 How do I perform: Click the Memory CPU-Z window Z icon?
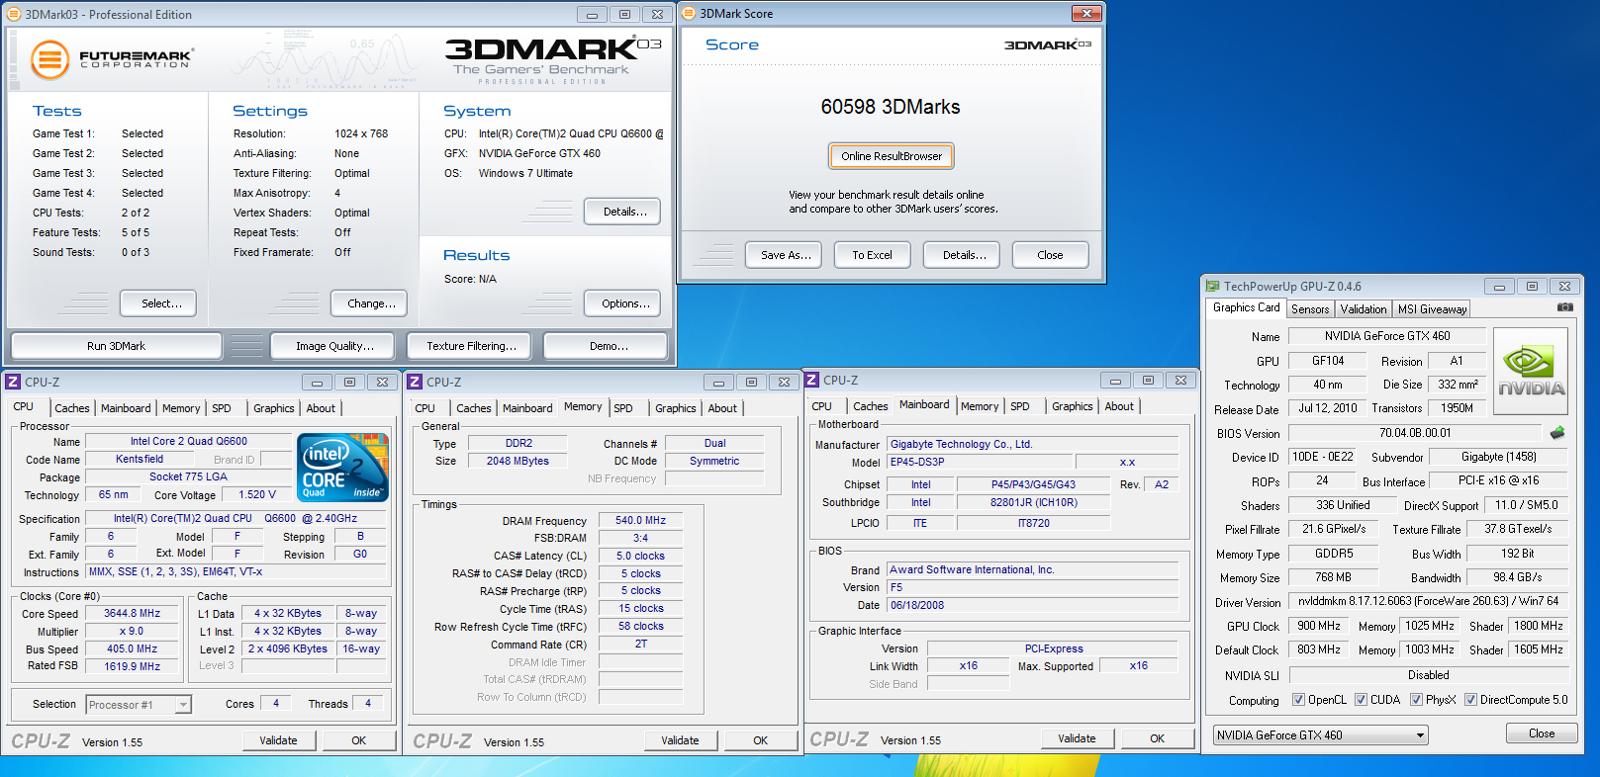(414, 382)
